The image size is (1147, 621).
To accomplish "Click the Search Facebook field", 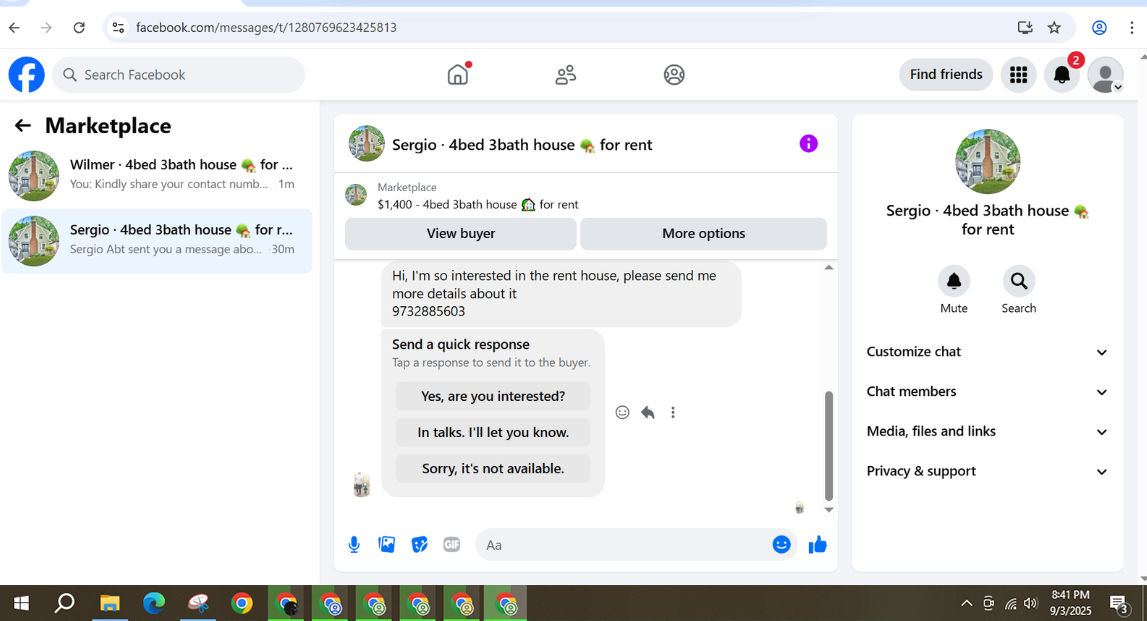I will [x=178, y=75].
